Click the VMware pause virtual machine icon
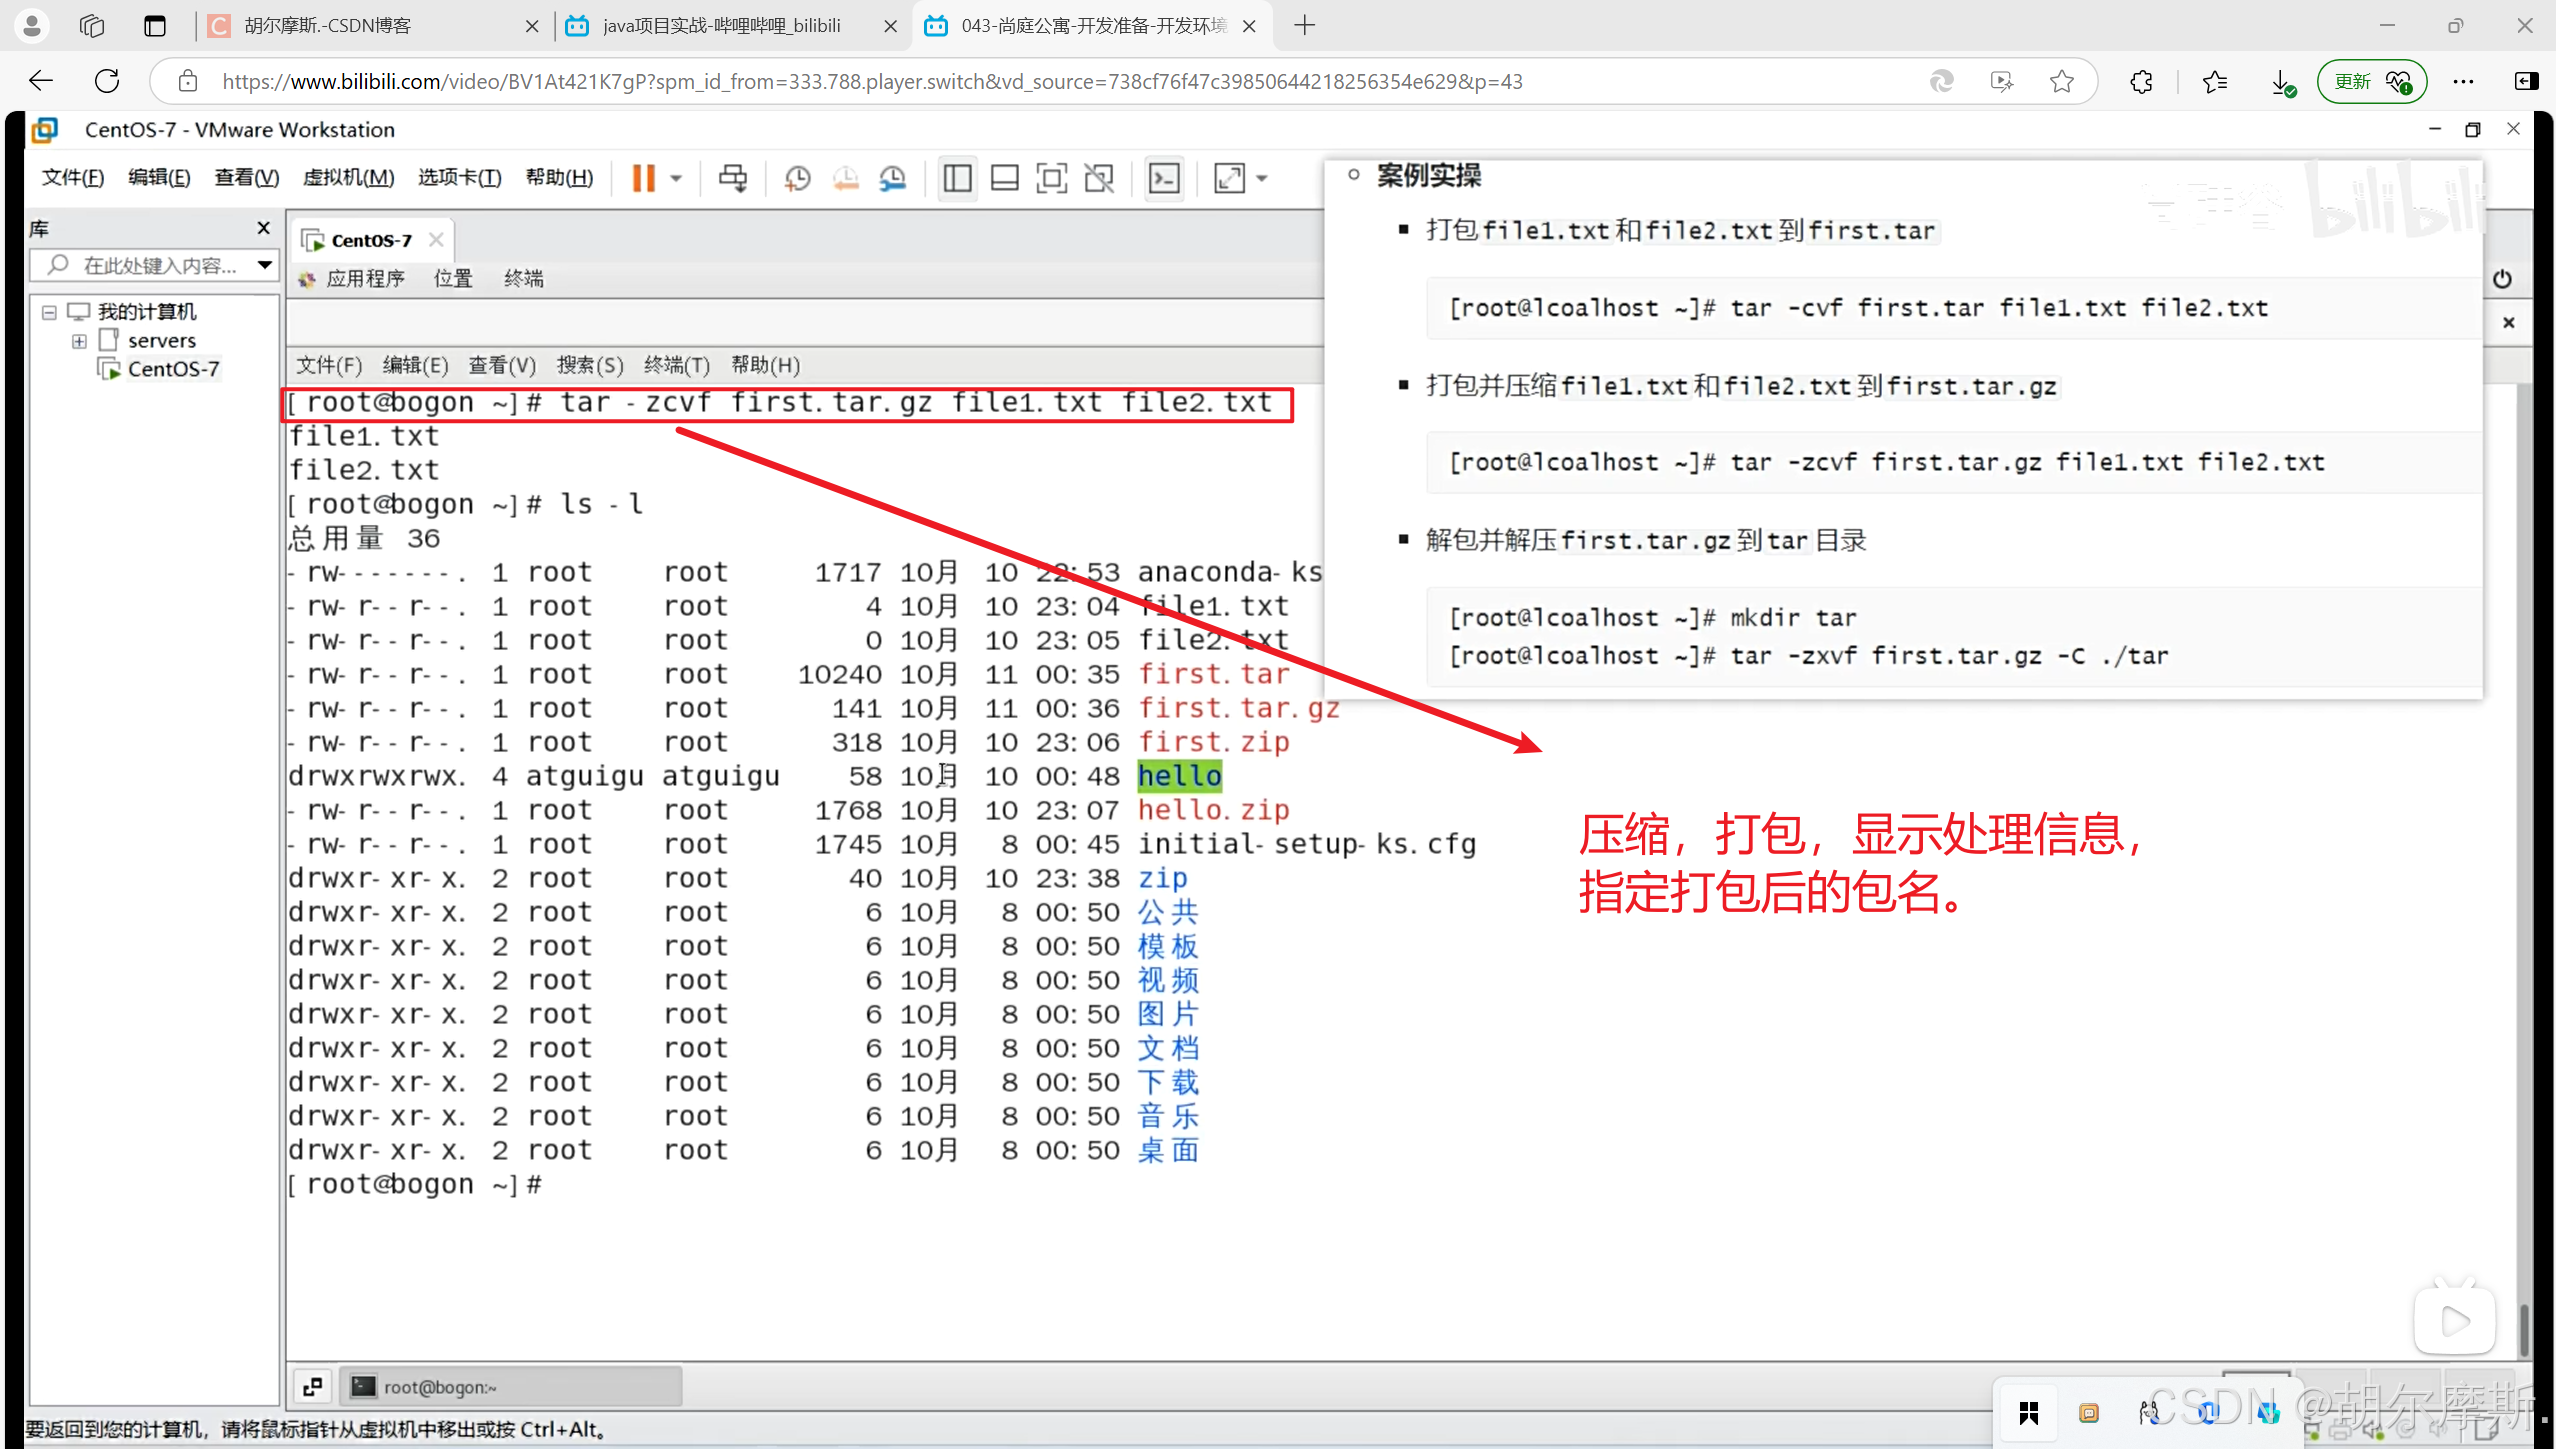 [x=643, y=178]
